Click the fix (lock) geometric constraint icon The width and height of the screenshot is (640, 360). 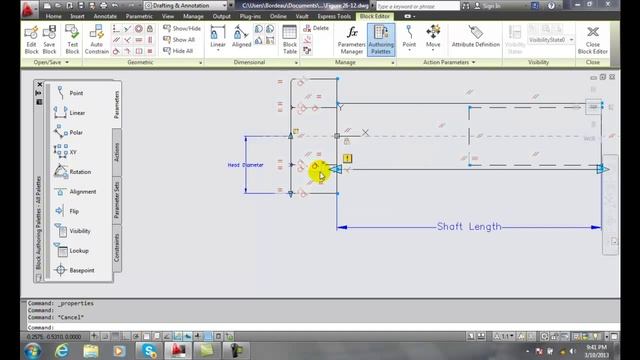point(150,29)
